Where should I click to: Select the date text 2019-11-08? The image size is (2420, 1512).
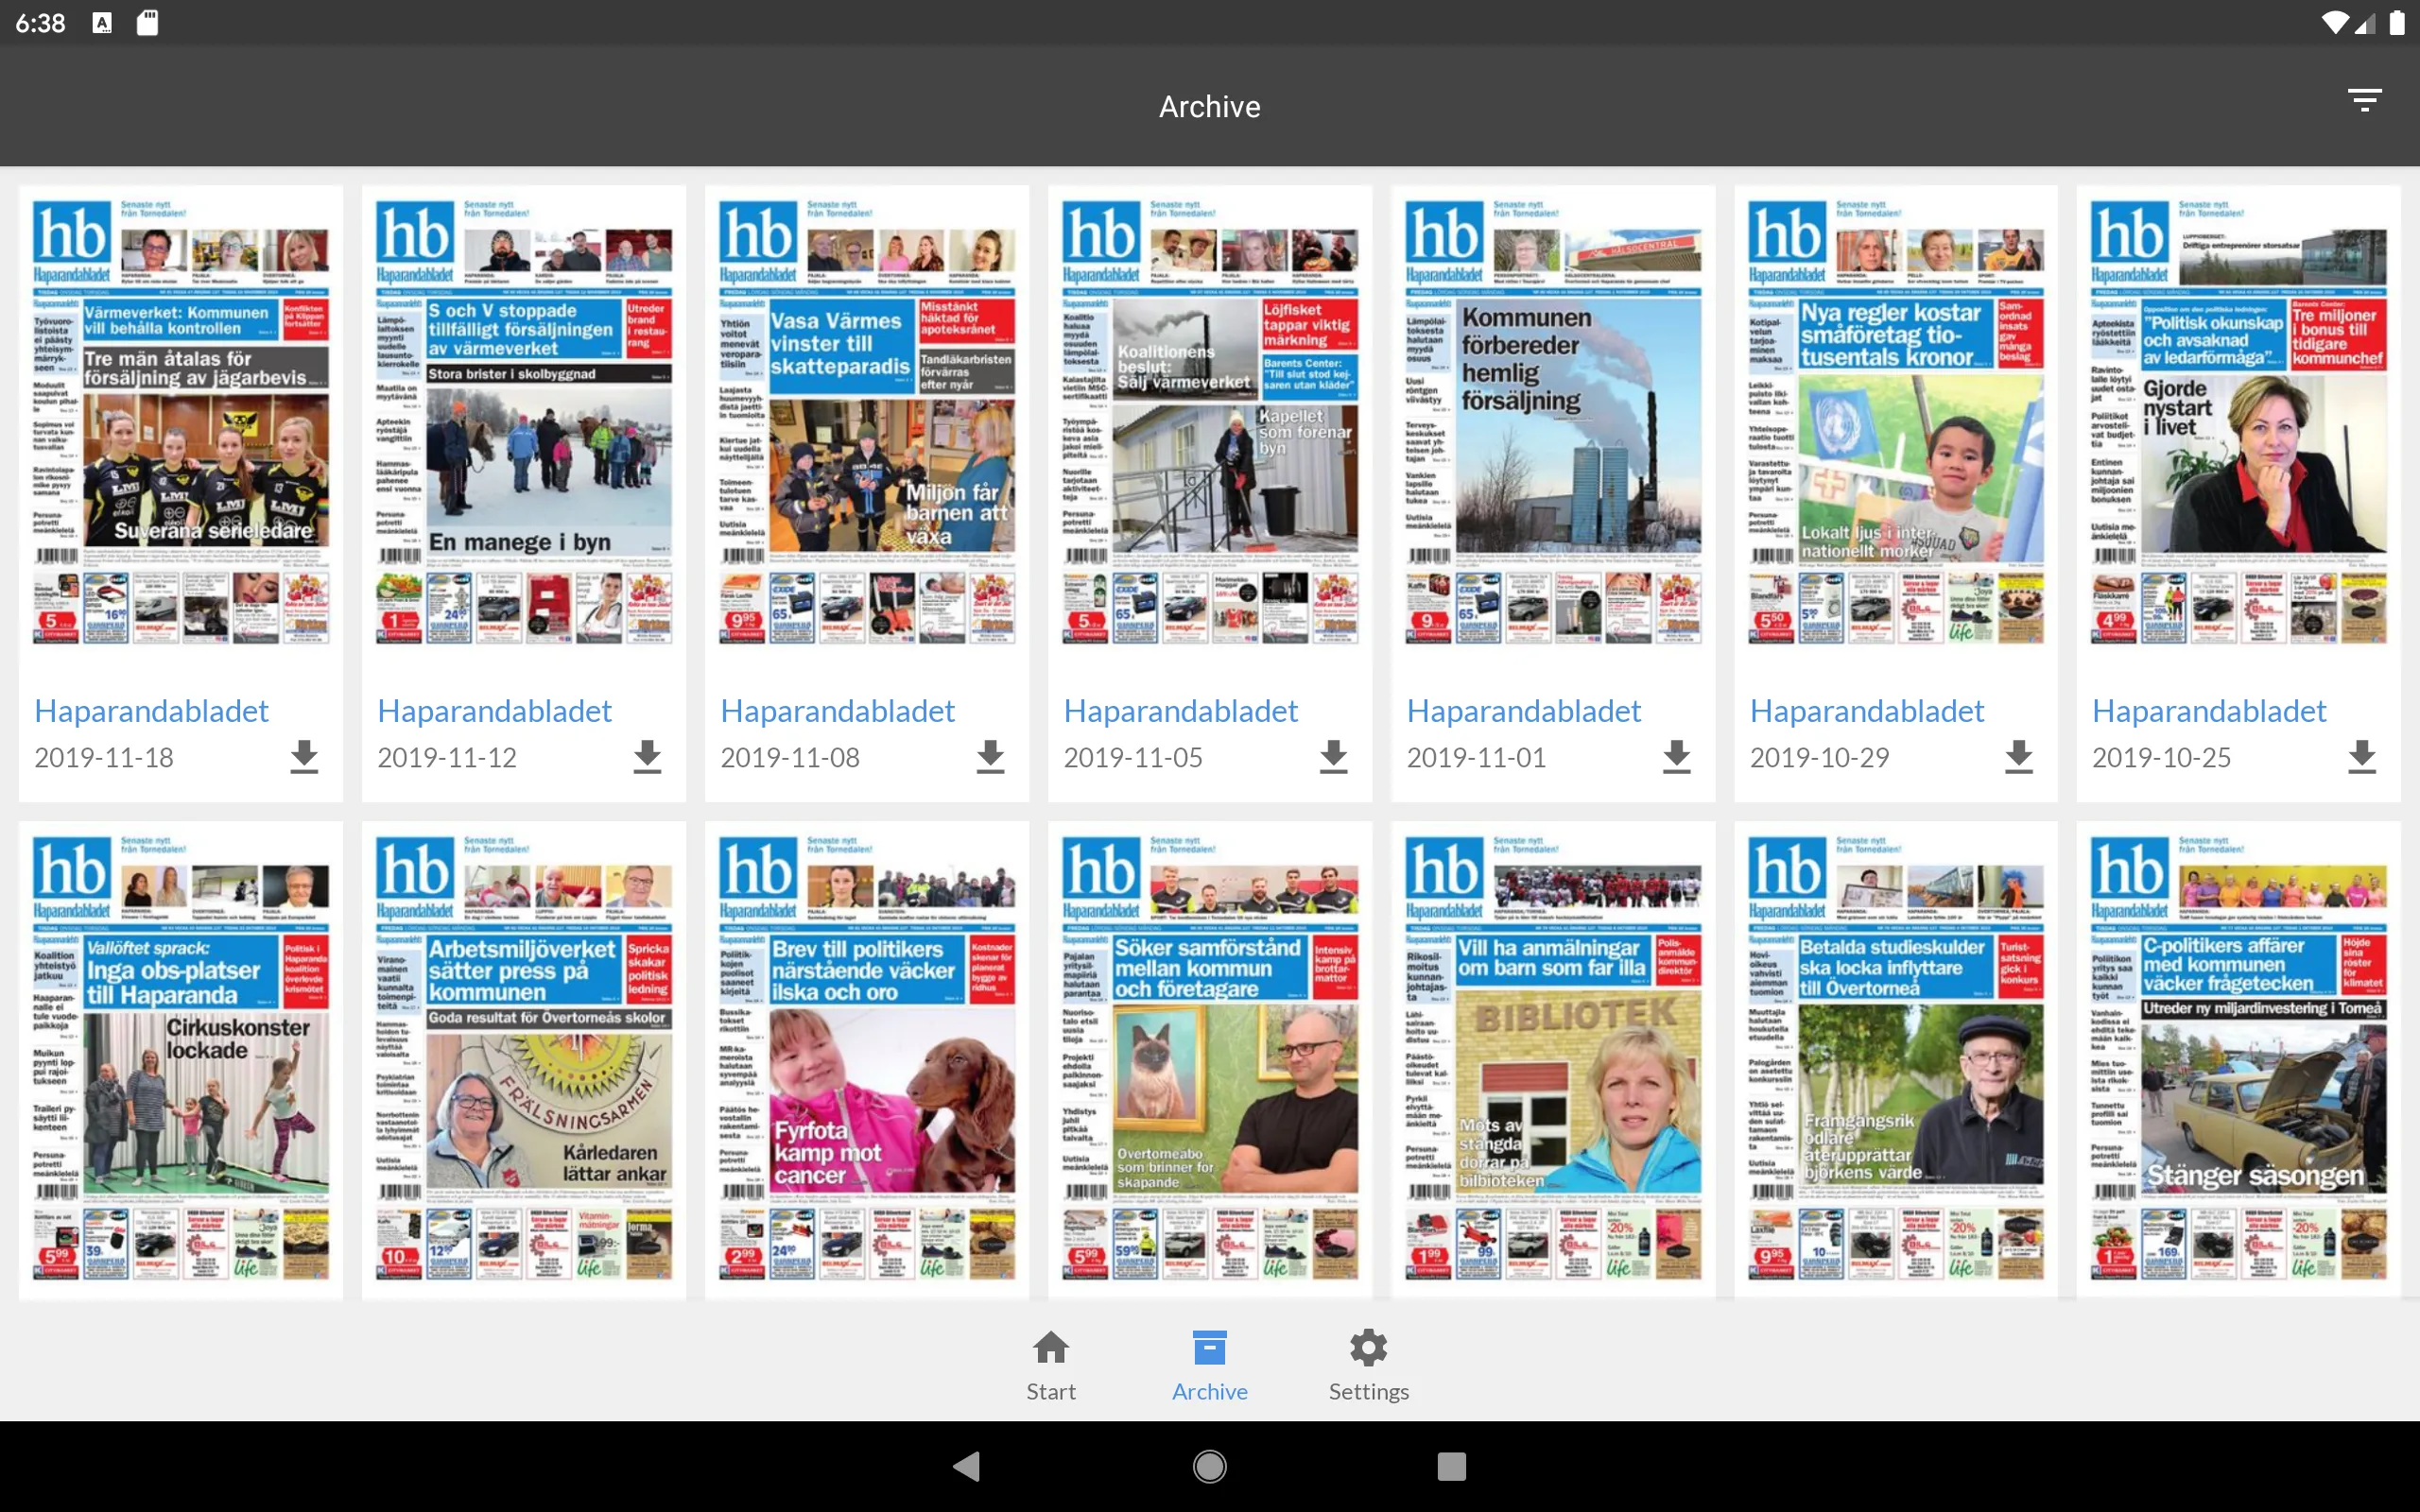click(x=790, y=758)
